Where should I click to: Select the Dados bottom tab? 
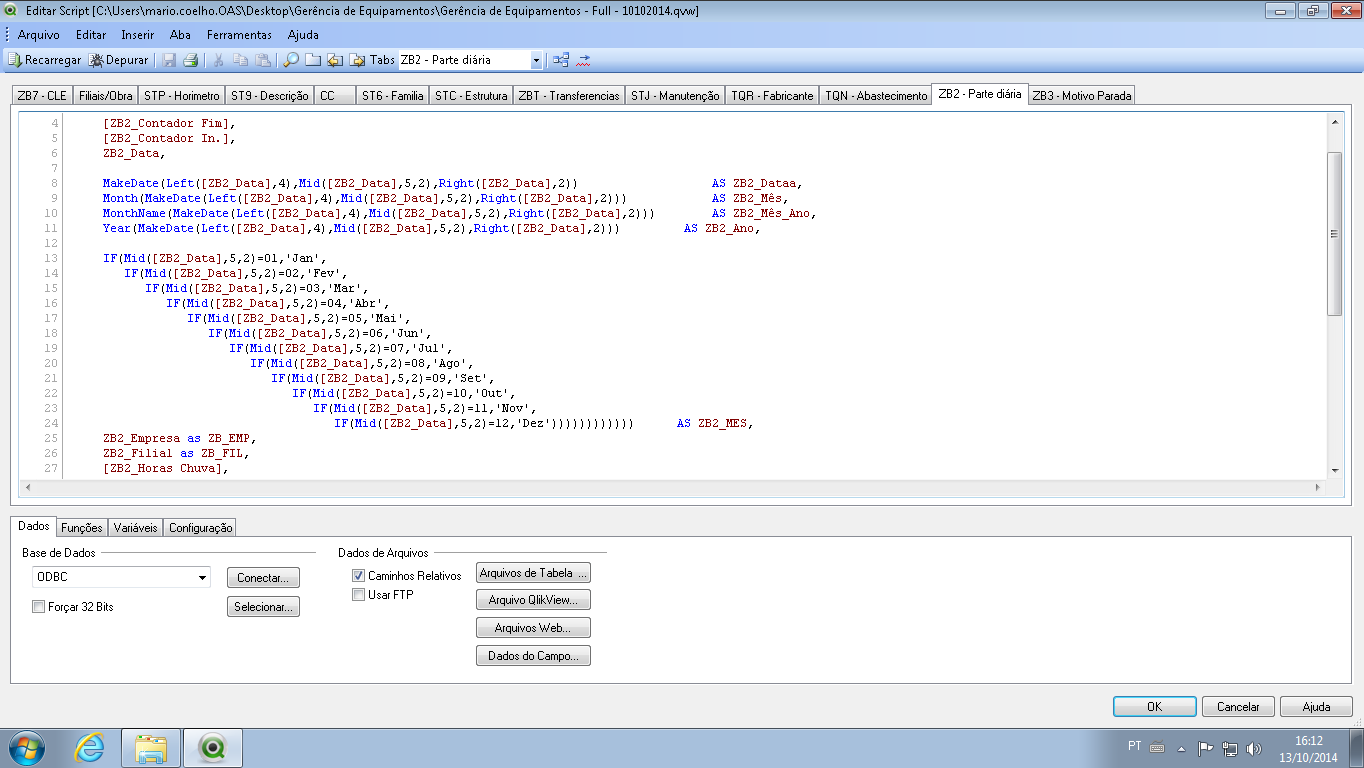[33, 526]
